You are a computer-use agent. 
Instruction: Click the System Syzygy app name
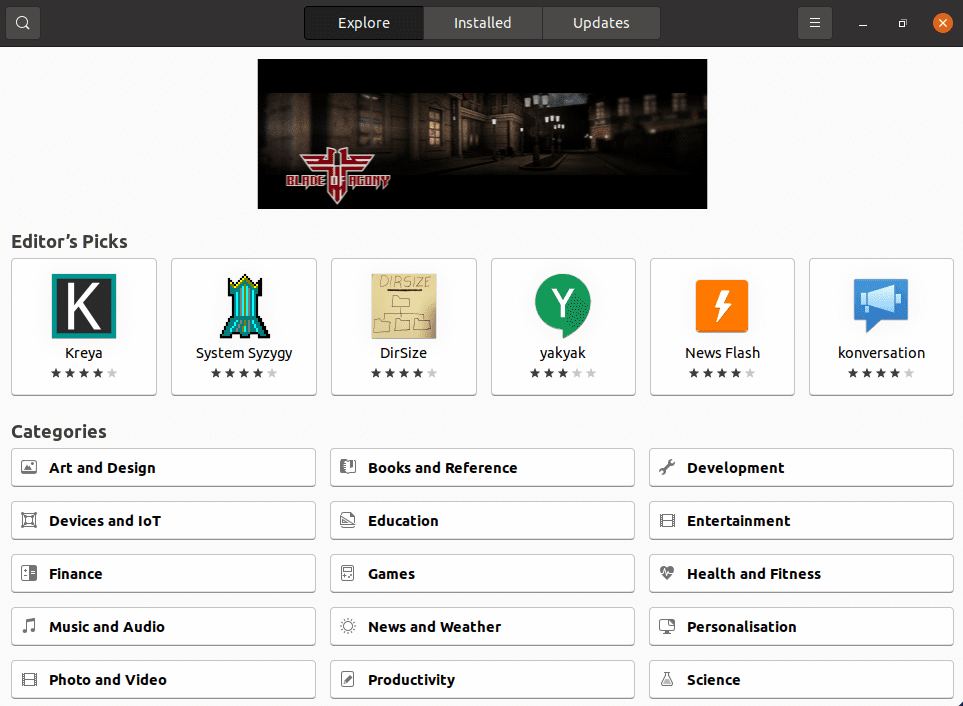[x=244, y=354]
